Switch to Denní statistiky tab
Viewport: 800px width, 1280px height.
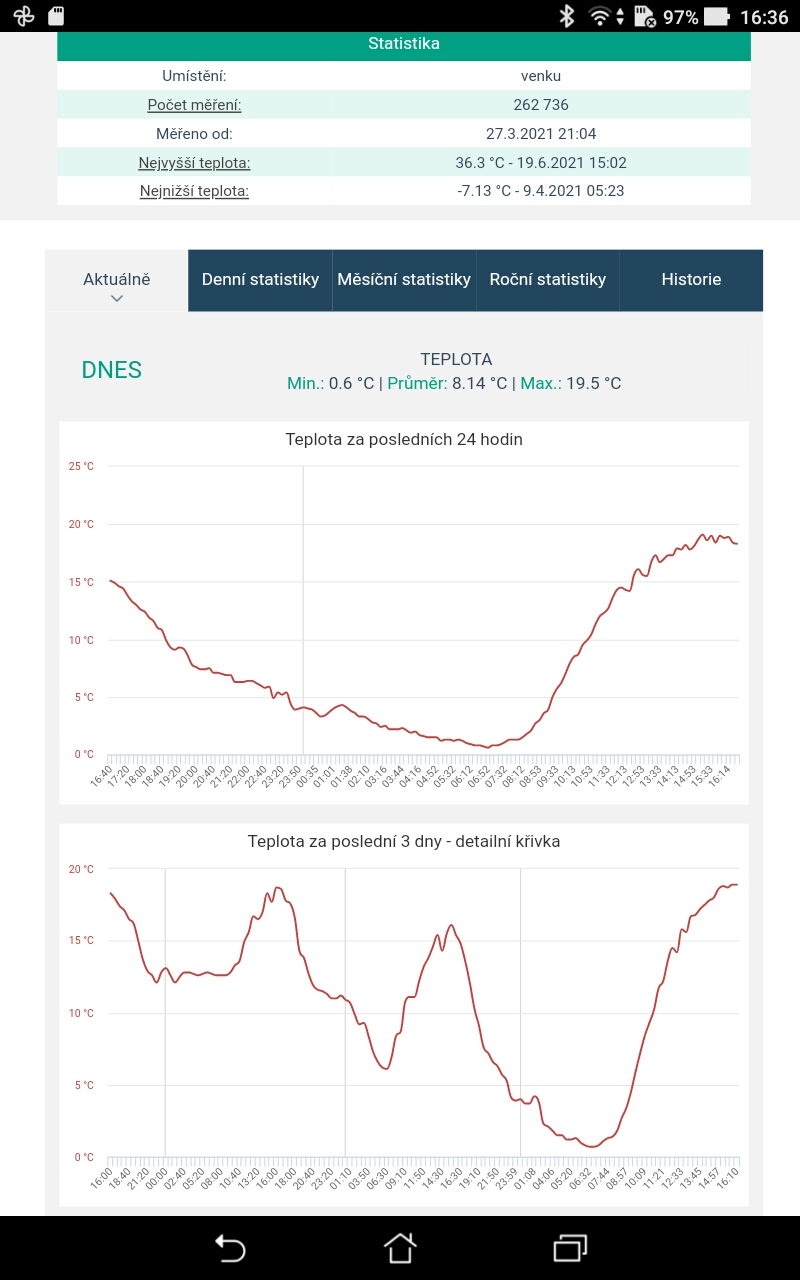(x=260, y=280)
